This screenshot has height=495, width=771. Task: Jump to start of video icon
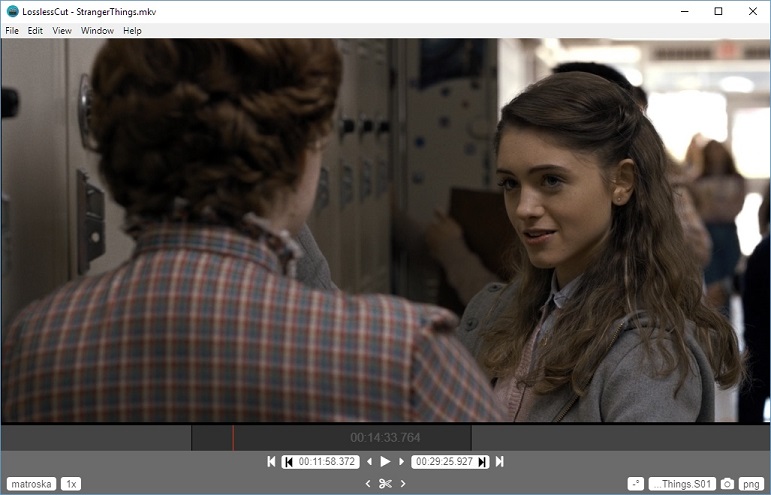tap(271, 462)
